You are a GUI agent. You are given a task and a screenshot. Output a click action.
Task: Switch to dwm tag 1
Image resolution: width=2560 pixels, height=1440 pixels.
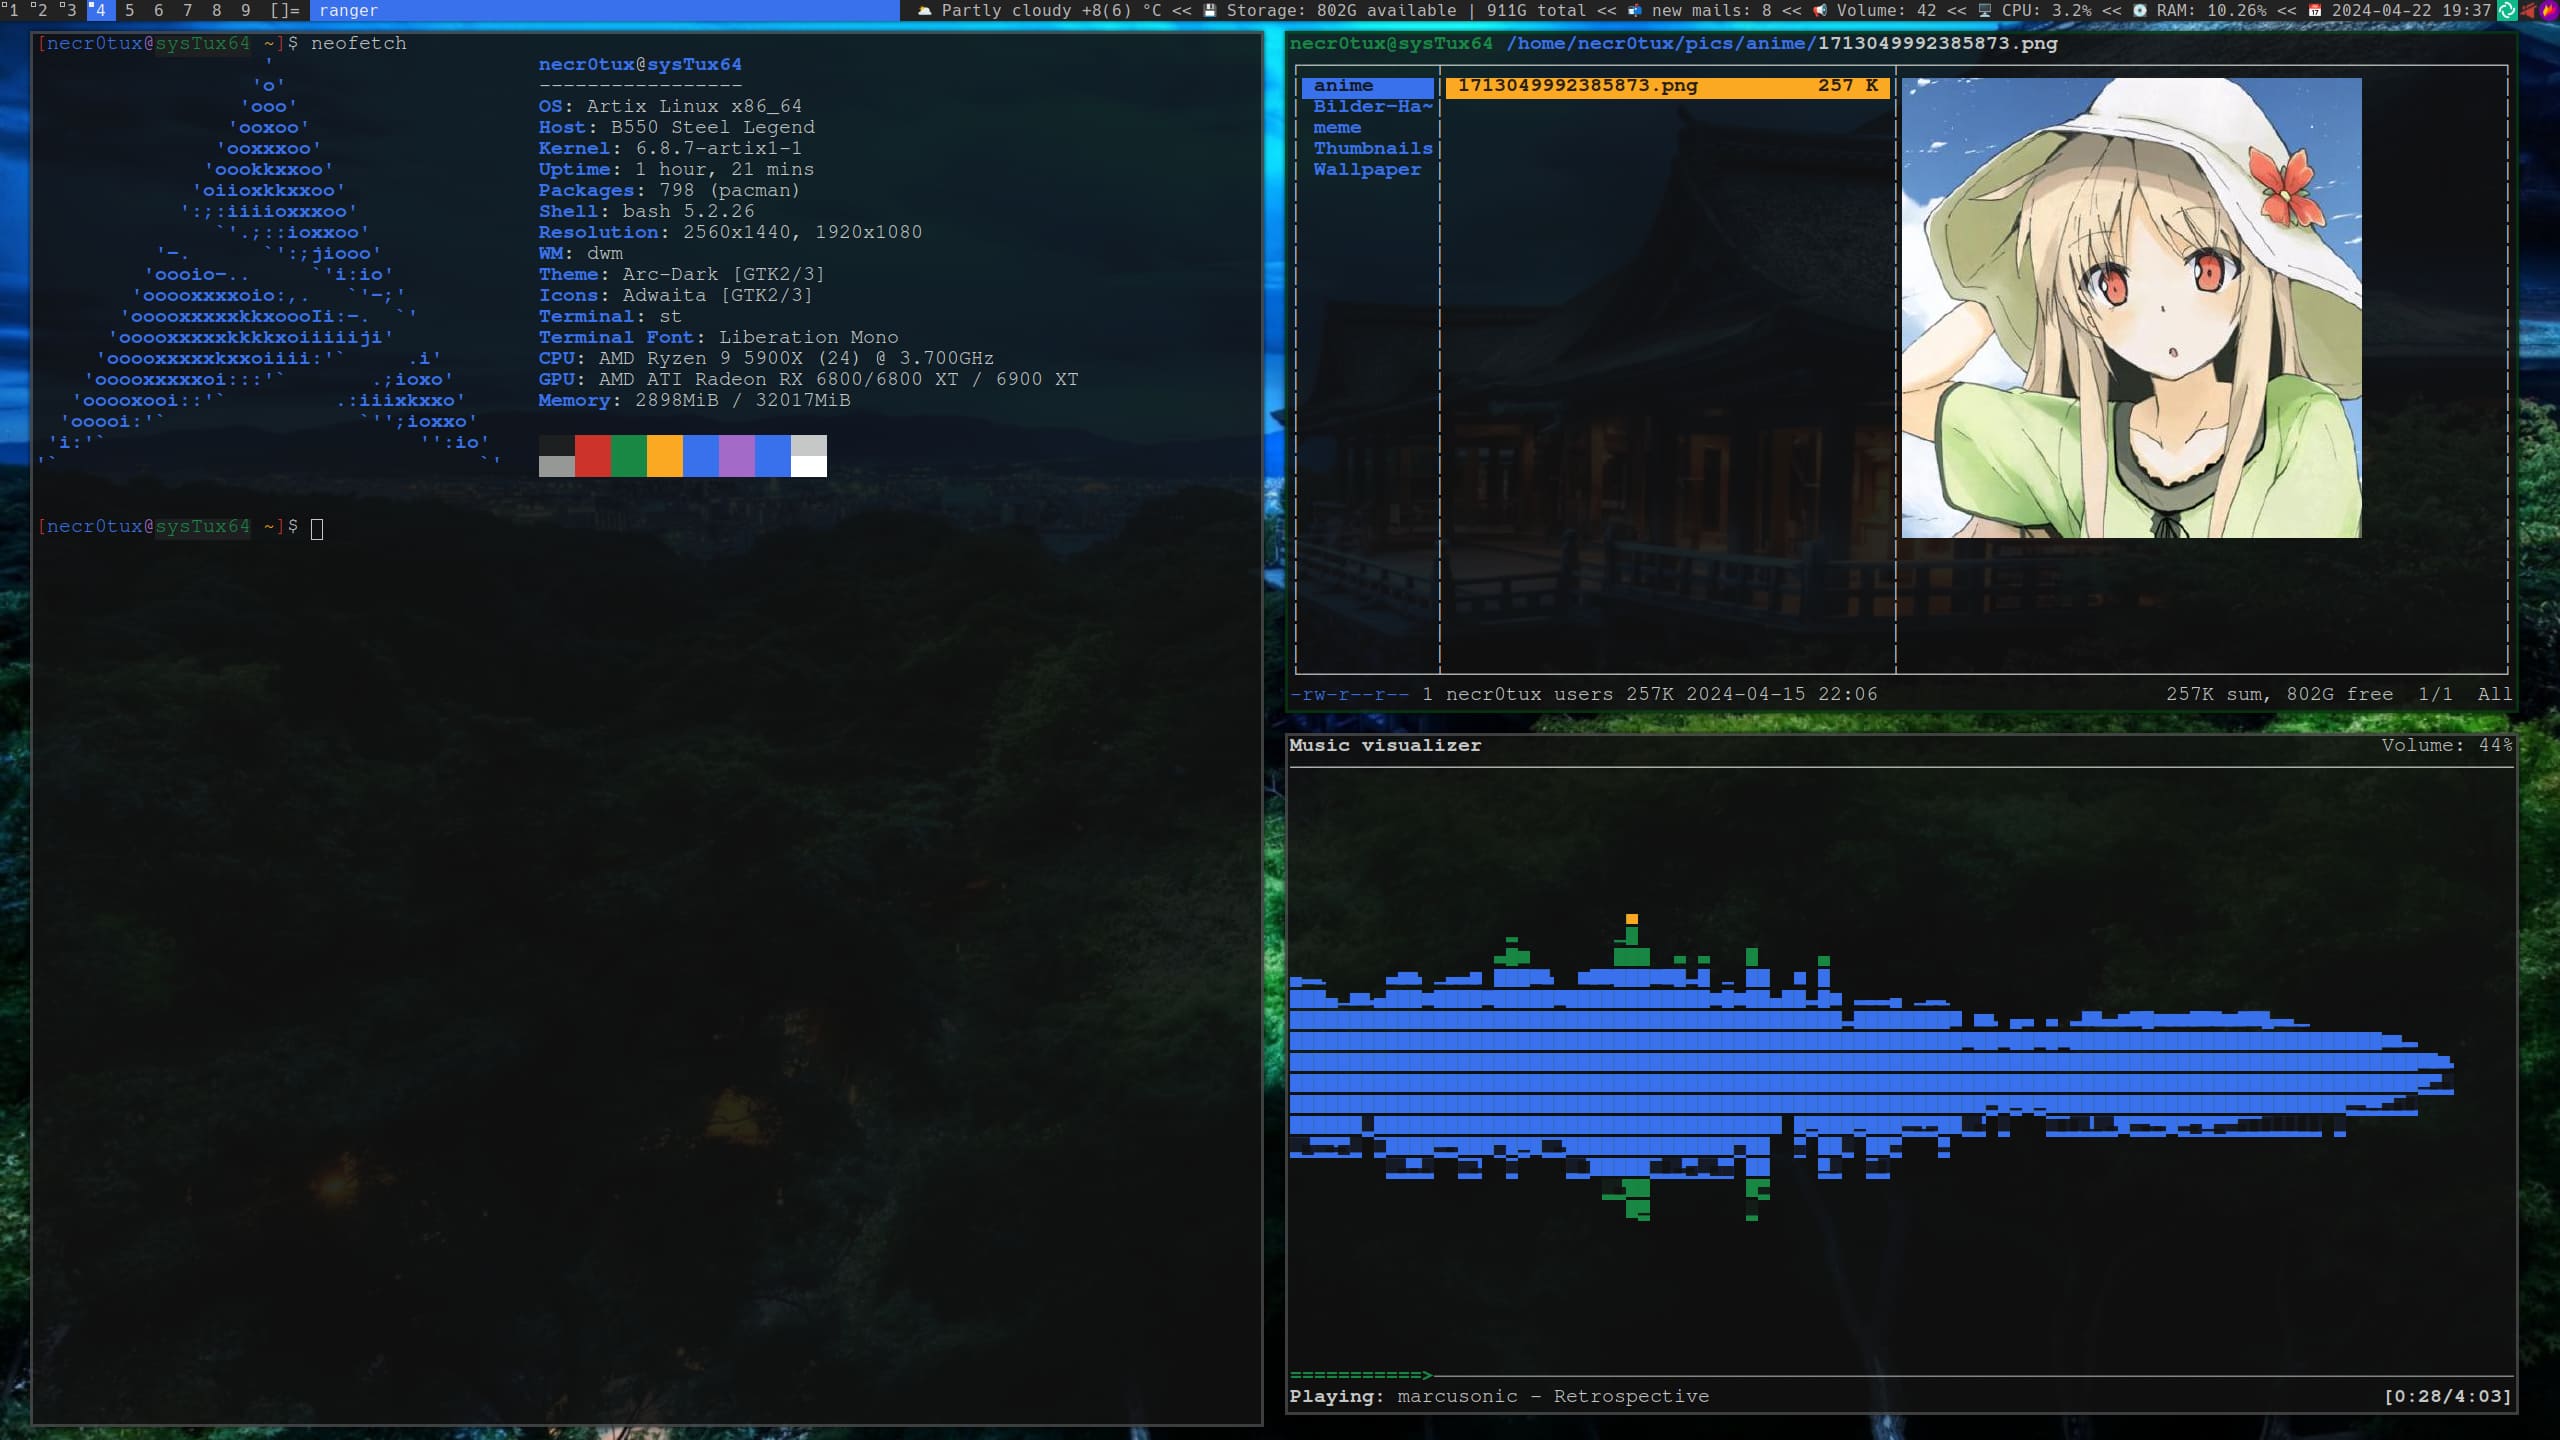[x=12, y=11]
